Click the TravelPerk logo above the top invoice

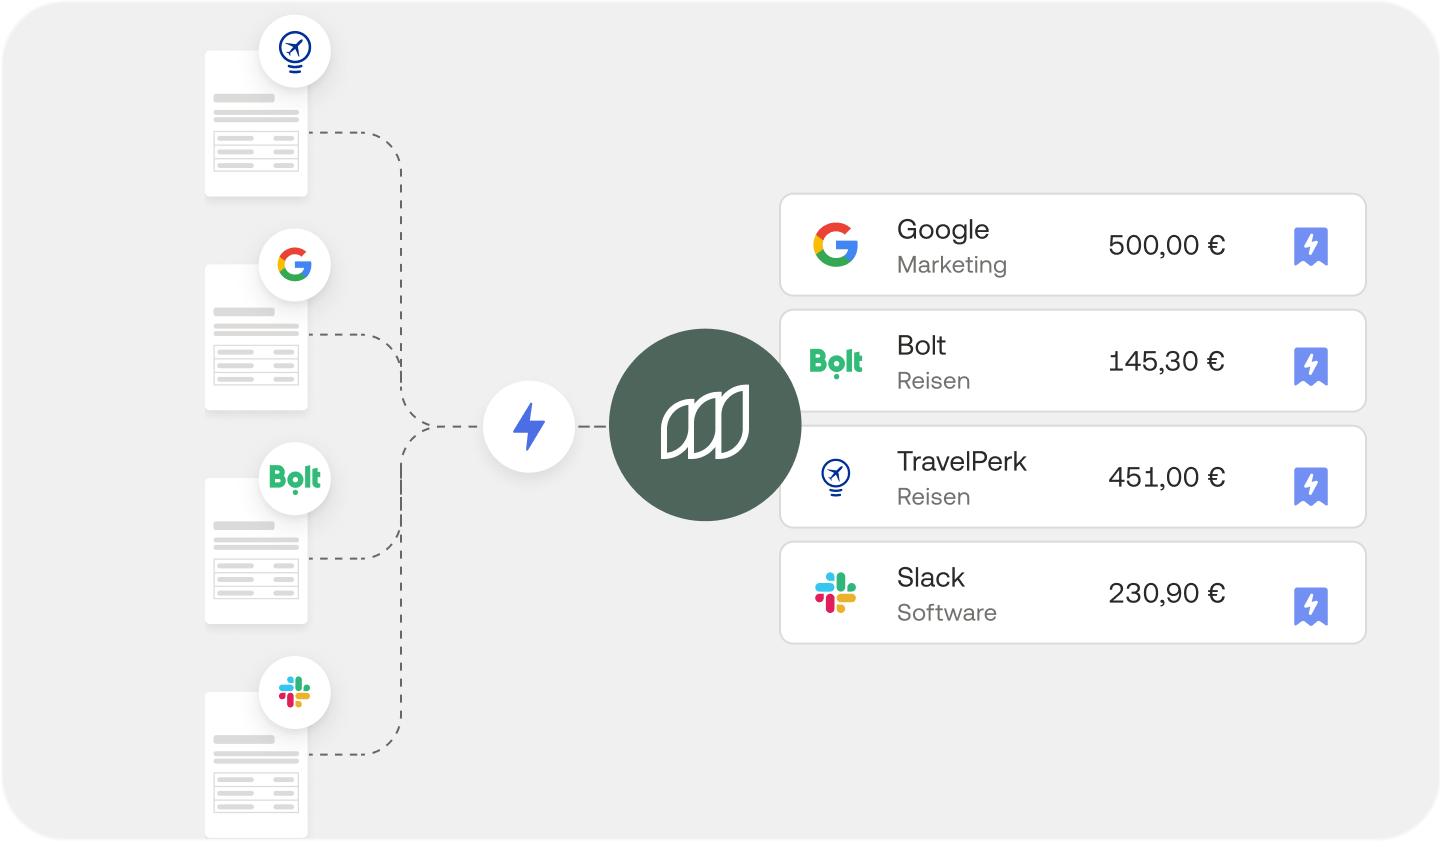[295, 51]
